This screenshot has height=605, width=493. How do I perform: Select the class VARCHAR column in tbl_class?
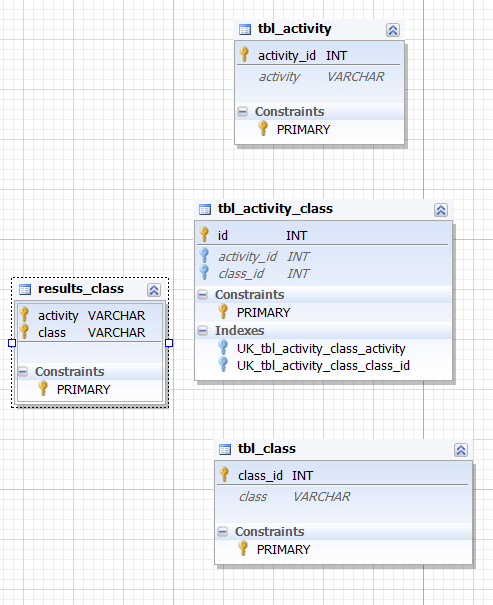pyautogui.click(x=343, y=497)
